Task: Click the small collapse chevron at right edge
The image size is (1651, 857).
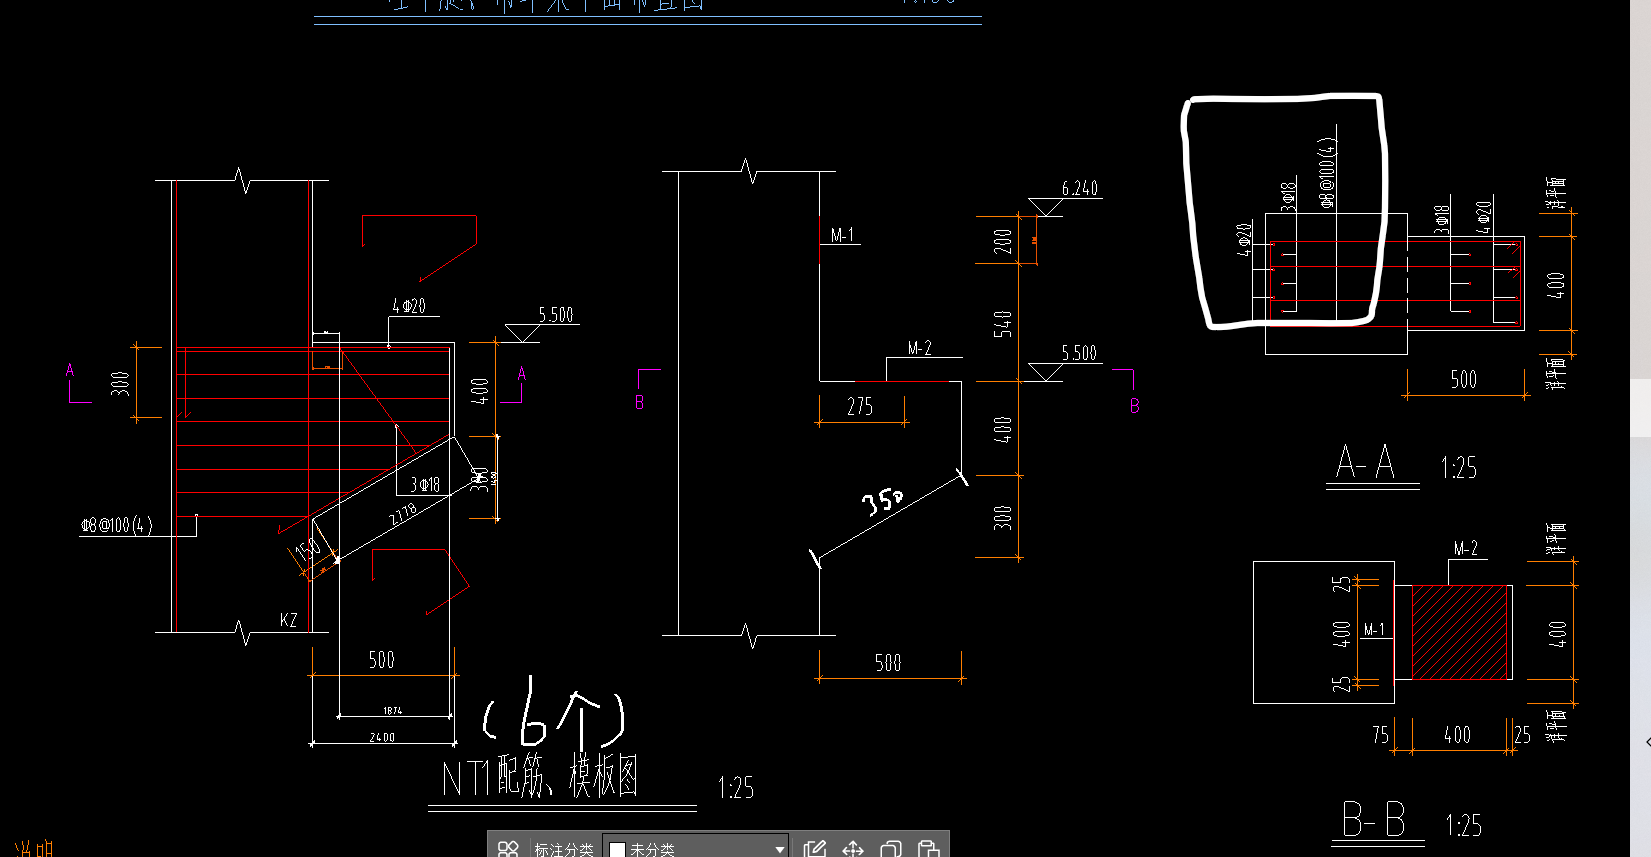Action: [x=1647, y=742]
